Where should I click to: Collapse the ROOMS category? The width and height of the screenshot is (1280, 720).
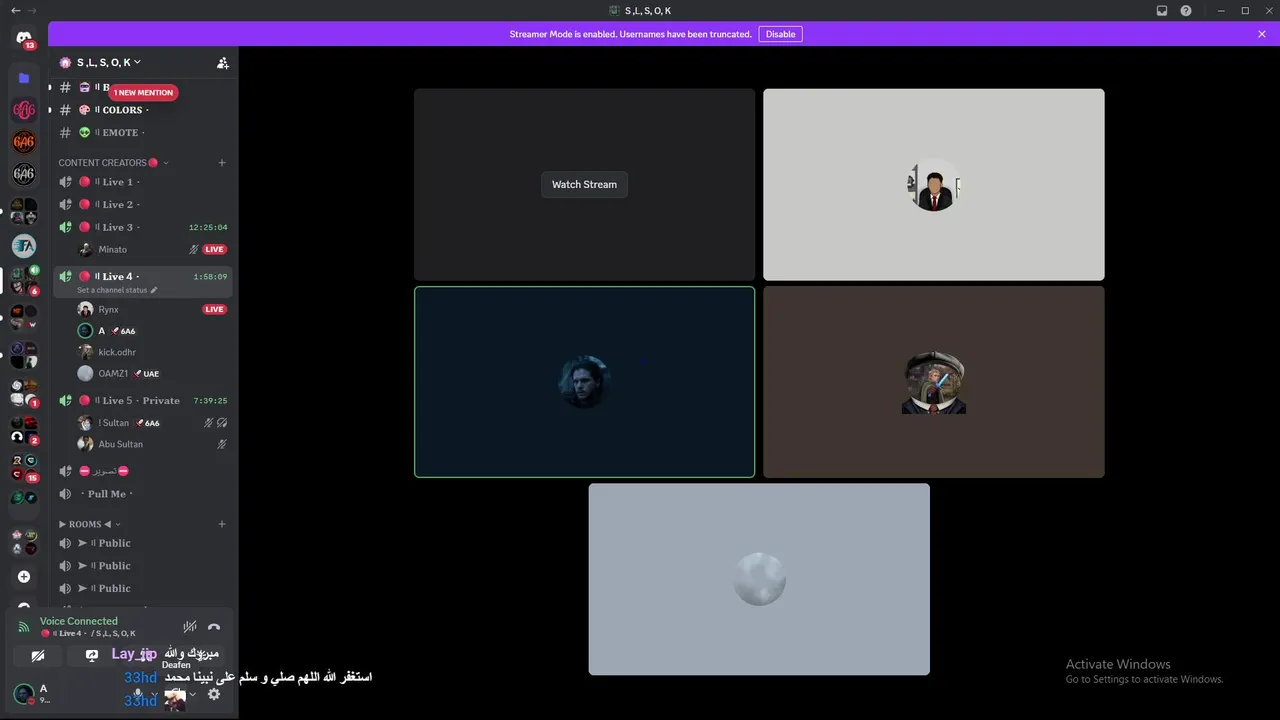pyautogui.click(x=90, y=524)
